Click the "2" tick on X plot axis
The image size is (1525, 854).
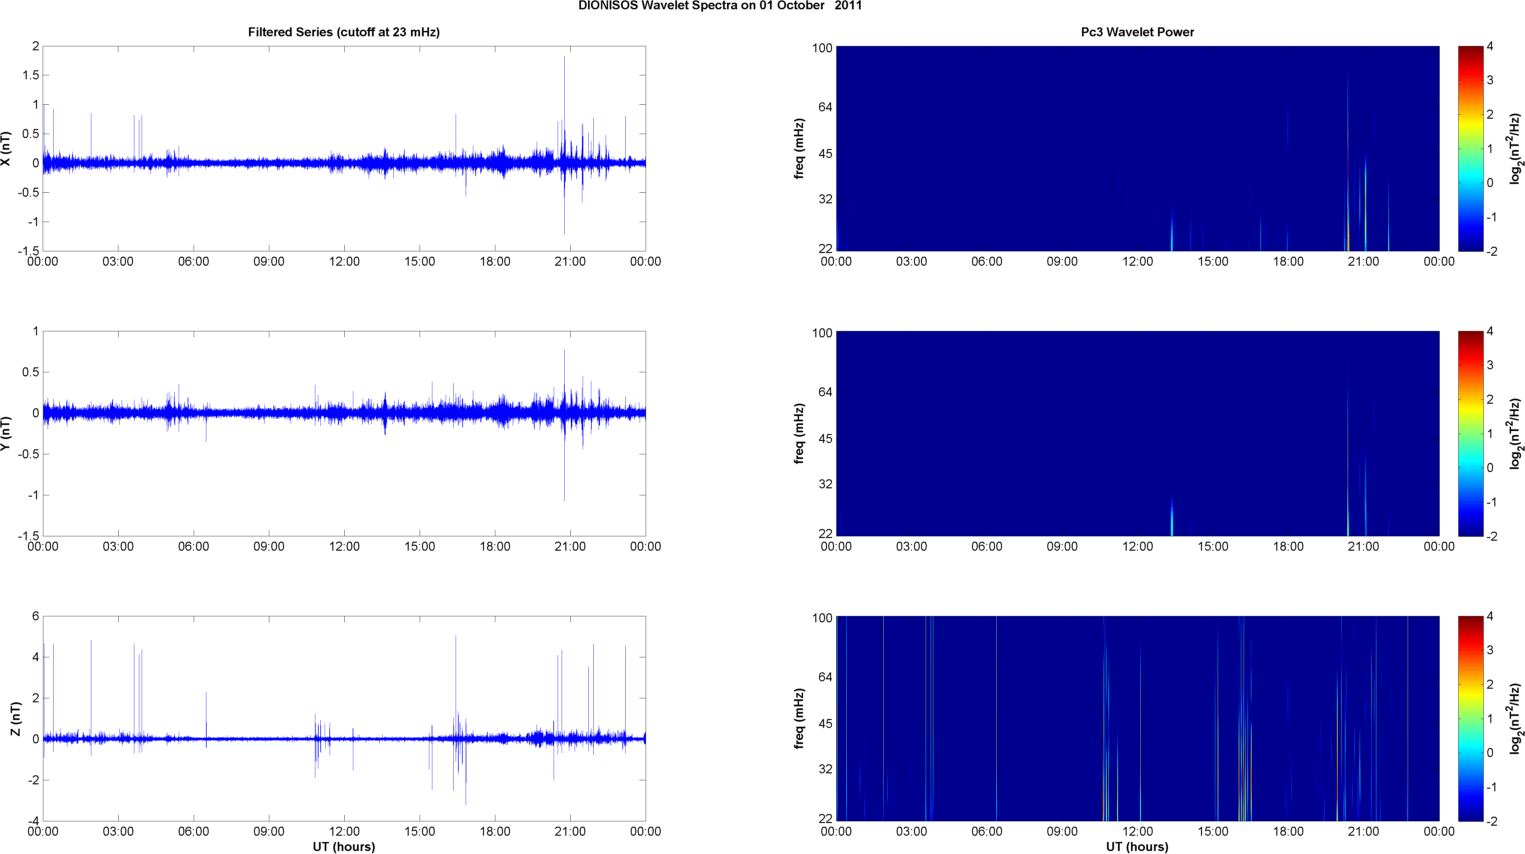click(x=35, y=47)
